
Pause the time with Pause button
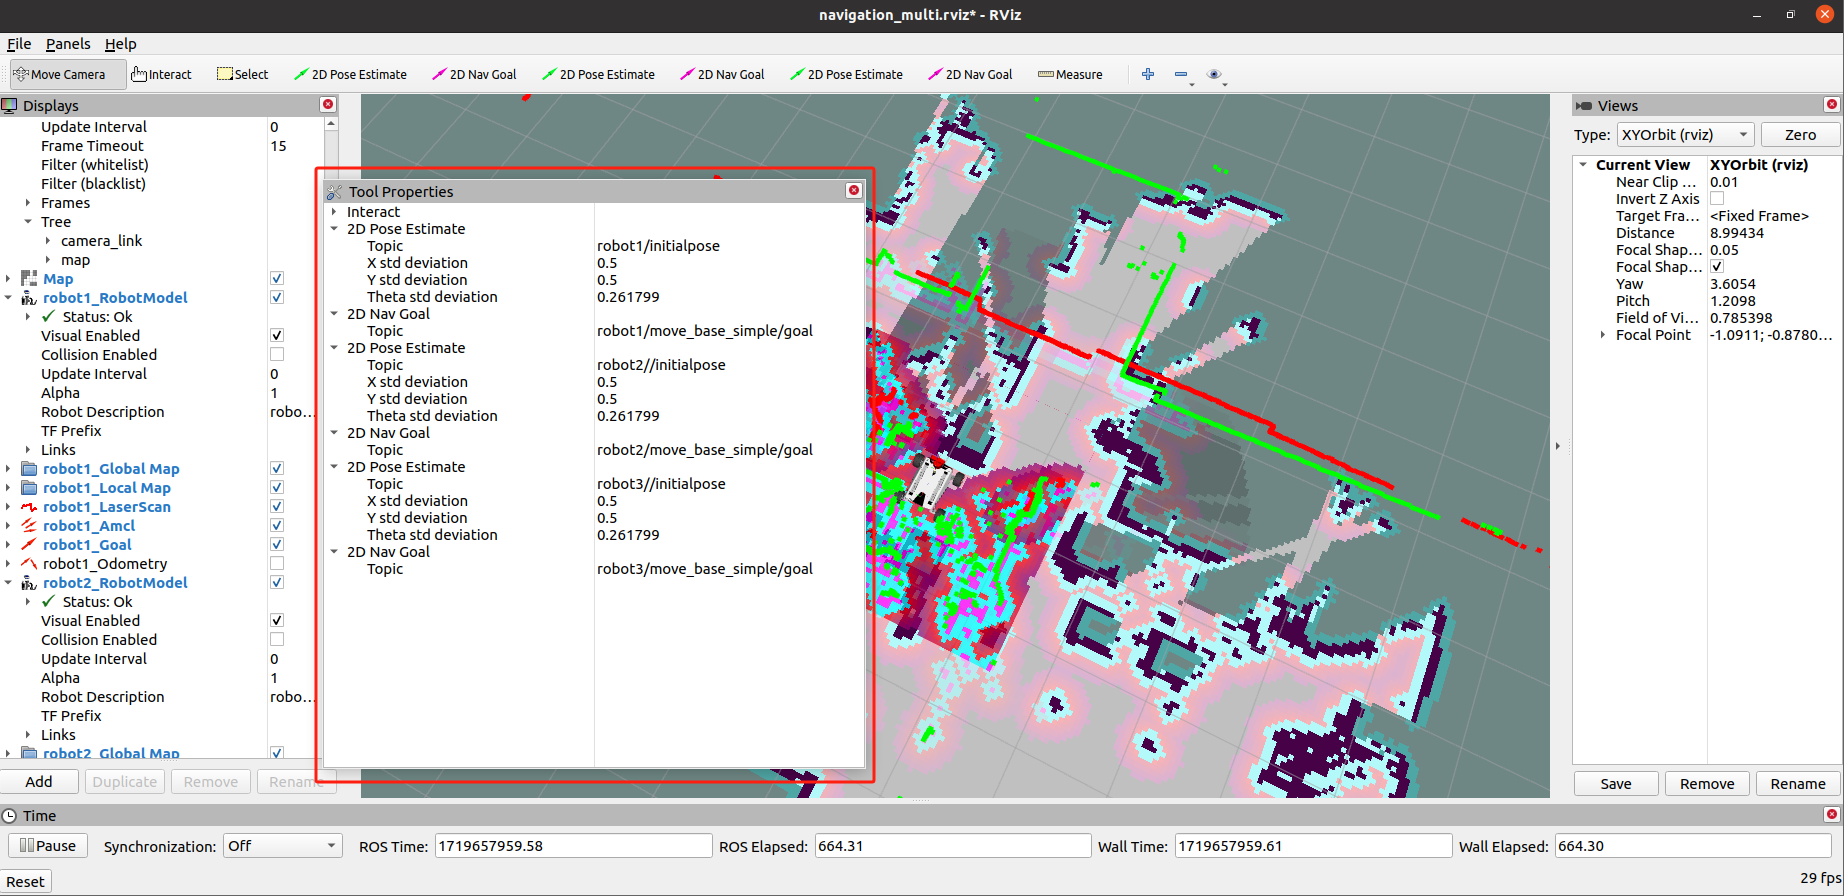(x=48, y=845)
